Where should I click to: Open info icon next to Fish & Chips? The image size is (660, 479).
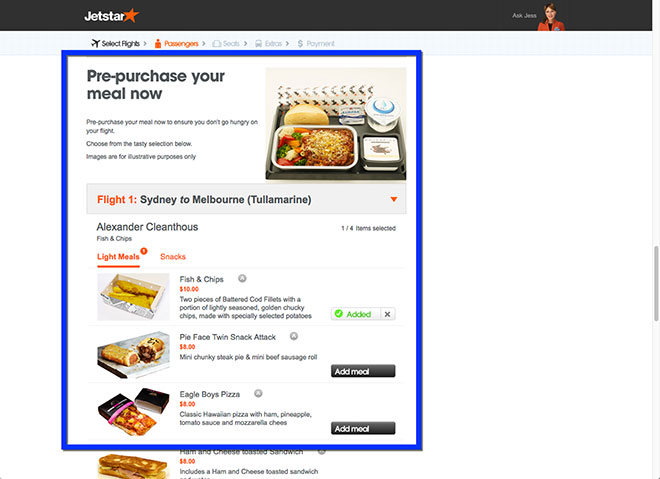click(242, 278)
